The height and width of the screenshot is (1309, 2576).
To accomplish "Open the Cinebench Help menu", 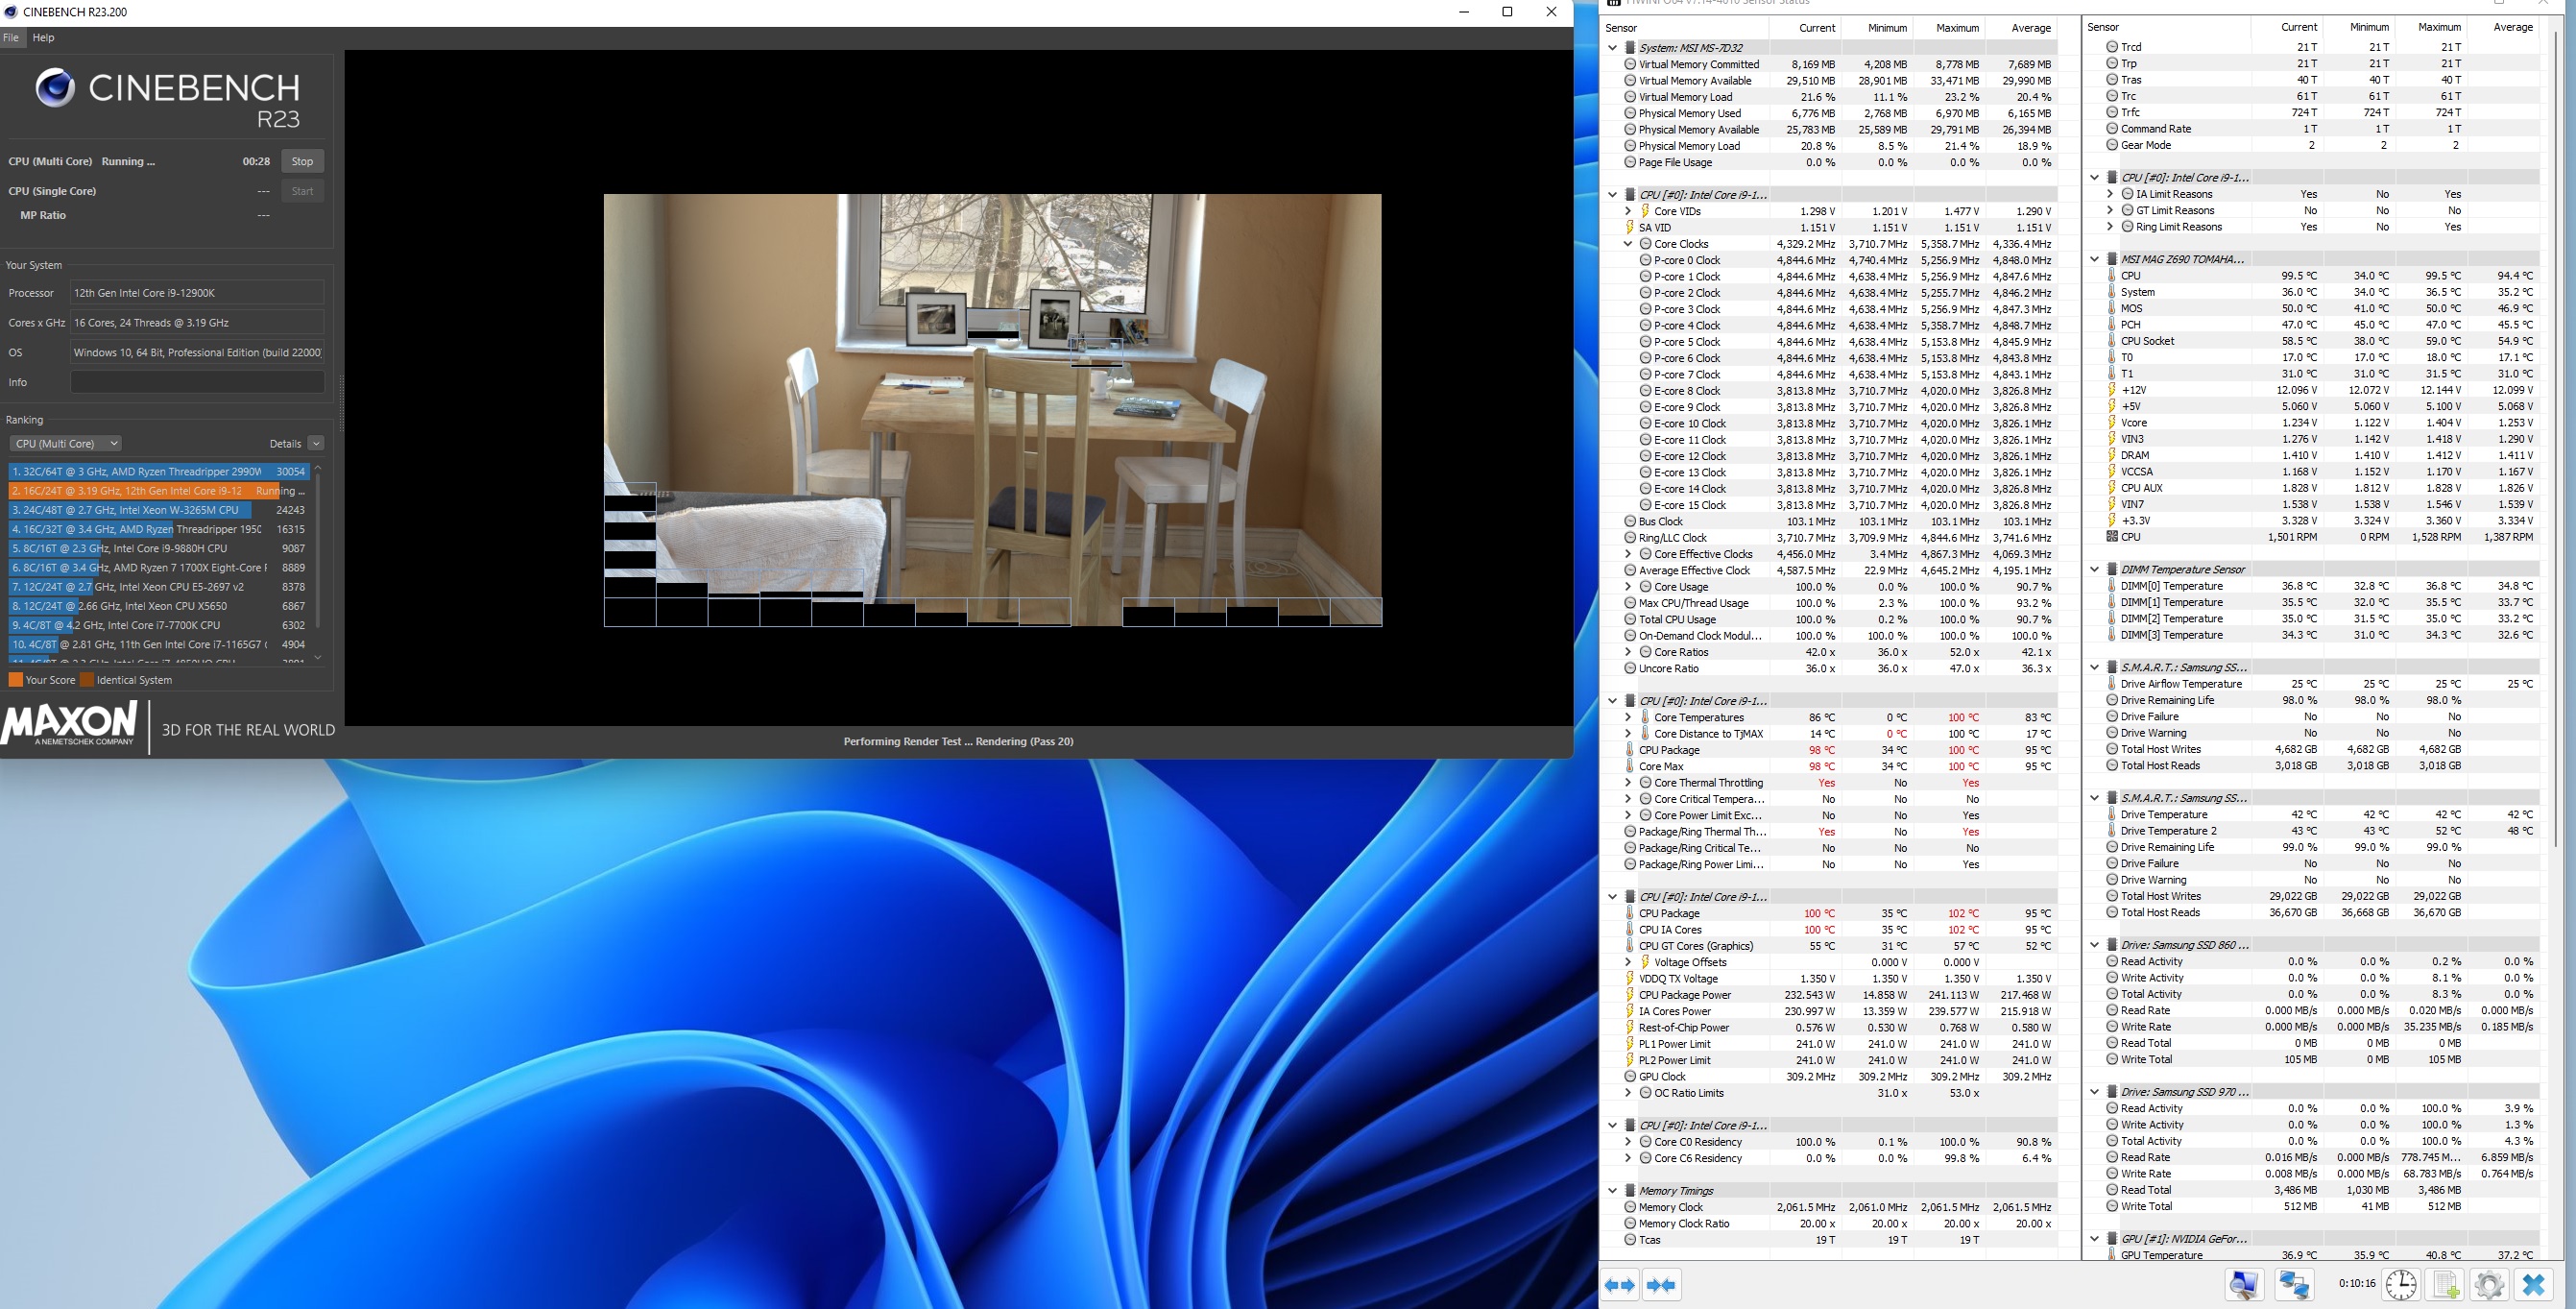I will [x=43, y=37].
